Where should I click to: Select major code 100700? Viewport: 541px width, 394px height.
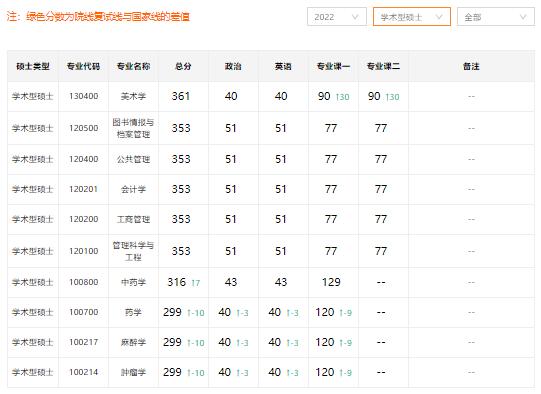tap(83, 312)
